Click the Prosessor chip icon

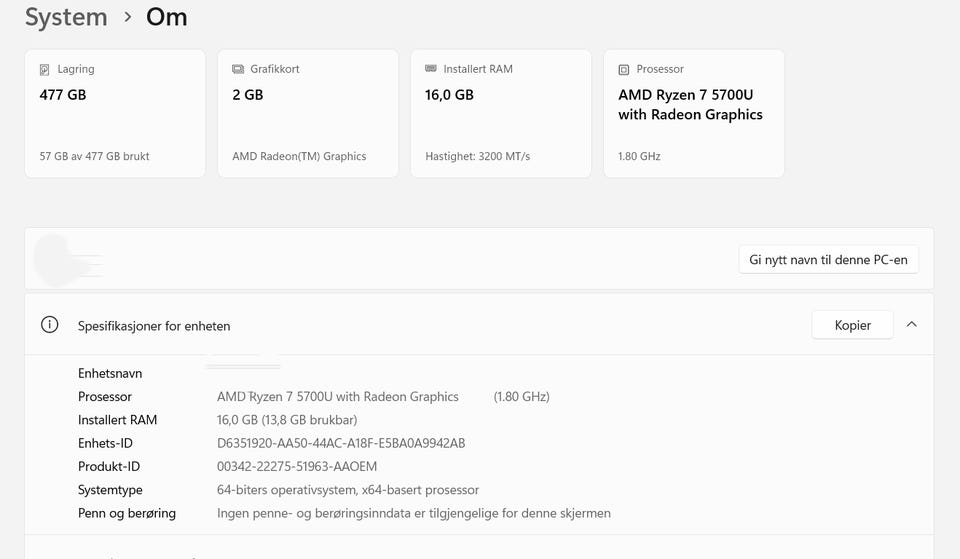[x=624, y=70]
